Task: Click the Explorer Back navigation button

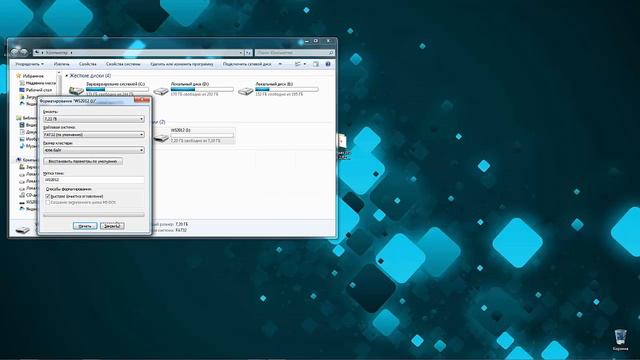Action: [x=15, y=52]
